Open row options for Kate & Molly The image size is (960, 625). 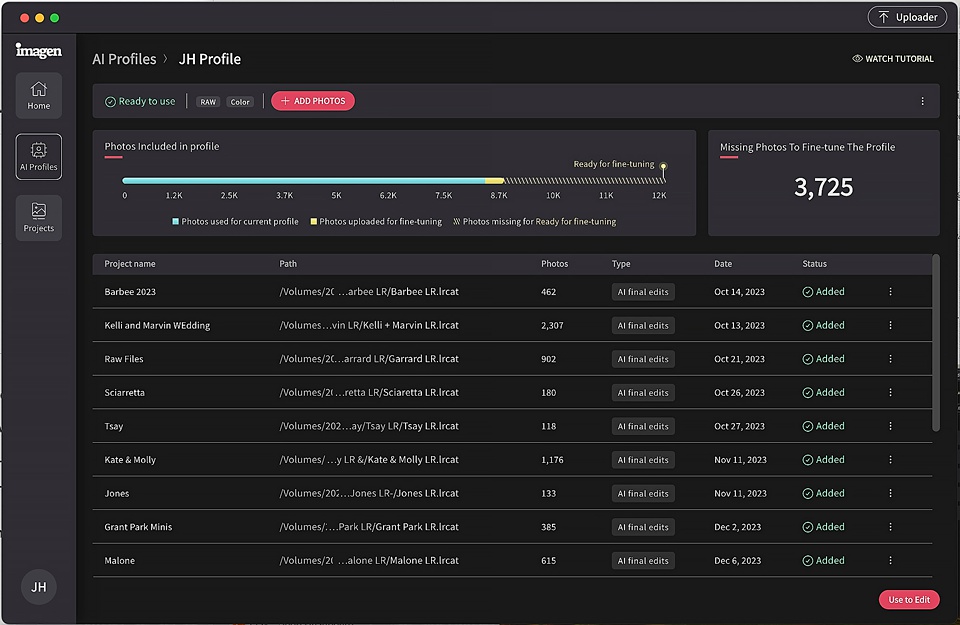890,459
